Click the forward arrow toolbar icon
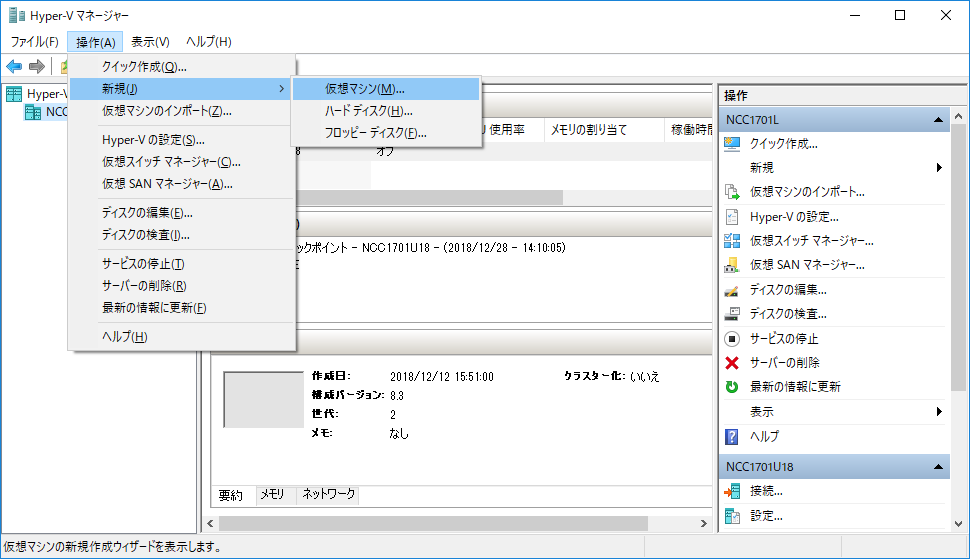This screenshot has width=970, height=559. [36, 66]
